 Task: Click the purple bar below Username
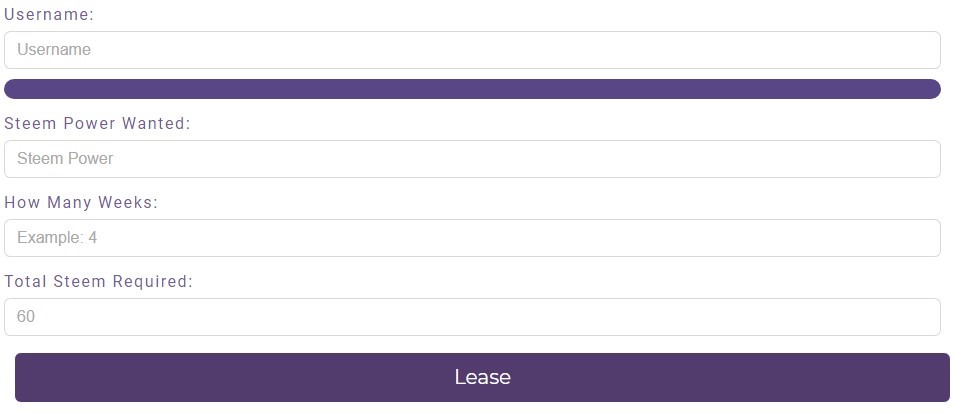click(472, 89)
